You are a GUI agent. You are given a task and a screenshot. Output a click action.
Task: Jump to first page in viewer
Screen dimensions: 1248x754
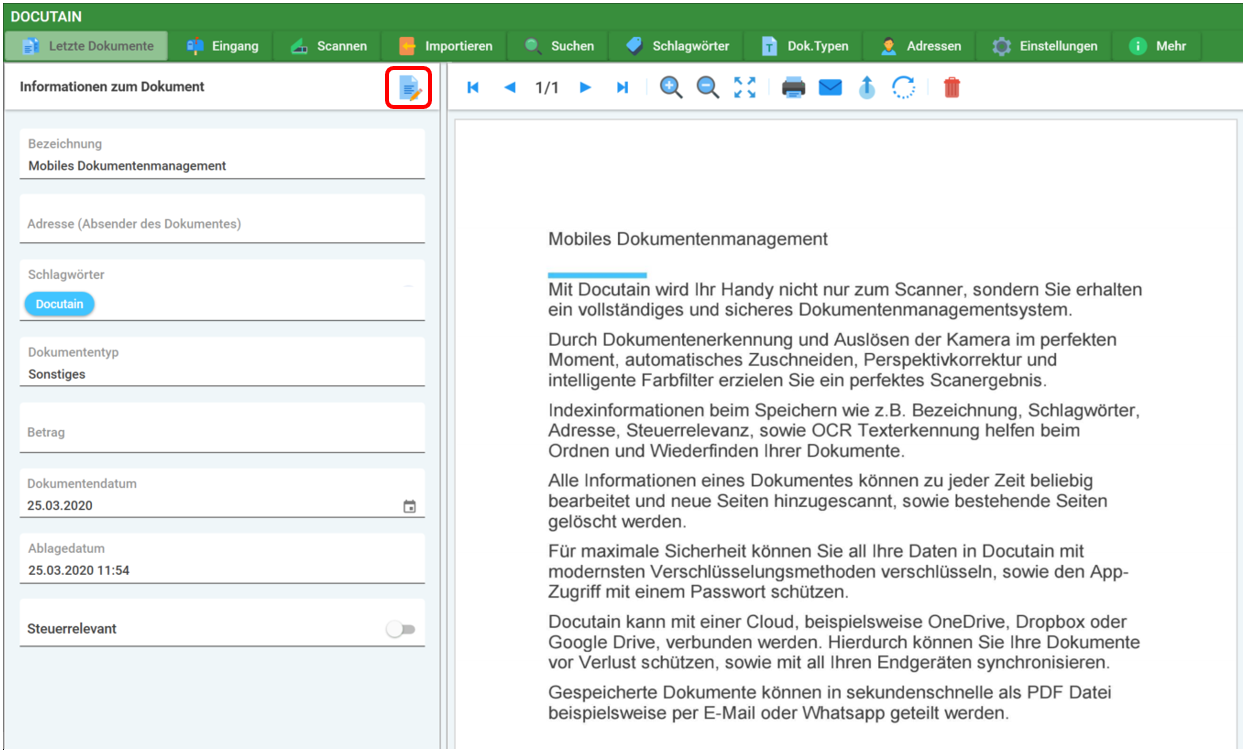click(x=473, y=88)
